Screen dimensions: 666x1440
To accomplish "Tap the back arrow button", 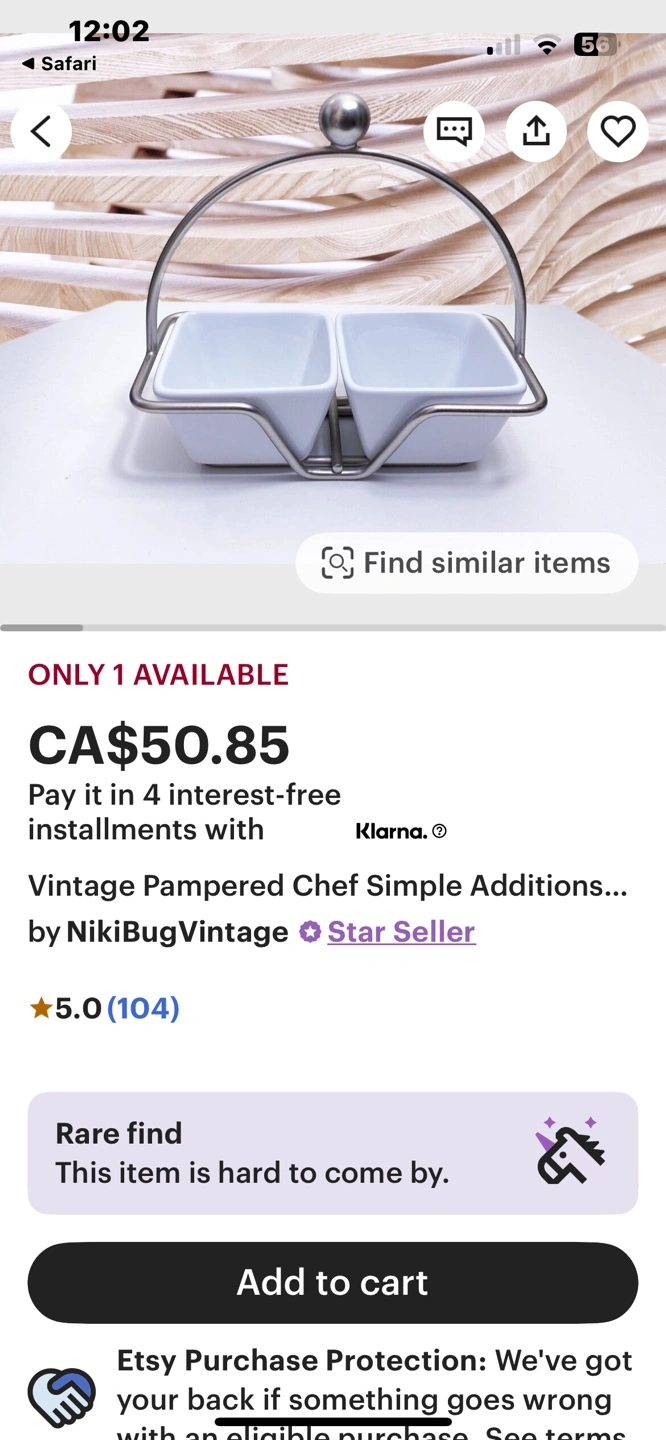I will (41, 131).
